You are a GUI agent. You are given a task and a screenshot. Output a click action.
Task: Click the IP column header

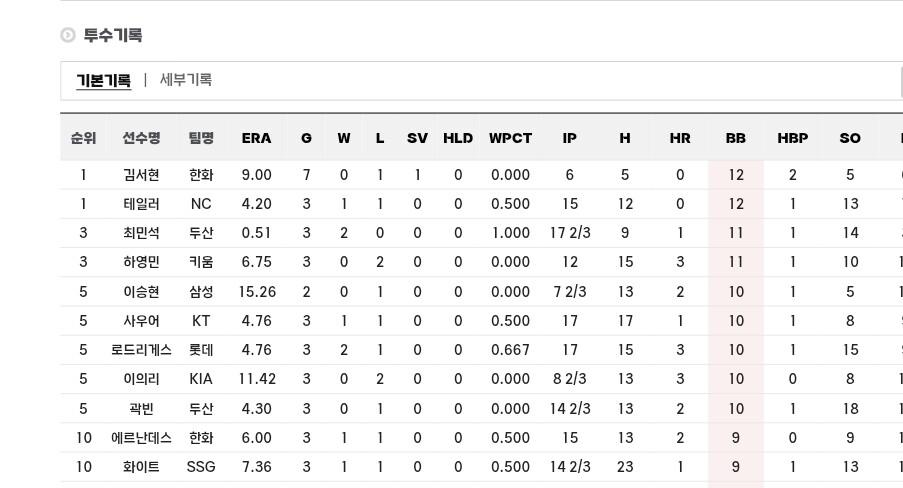click(569, 138)
